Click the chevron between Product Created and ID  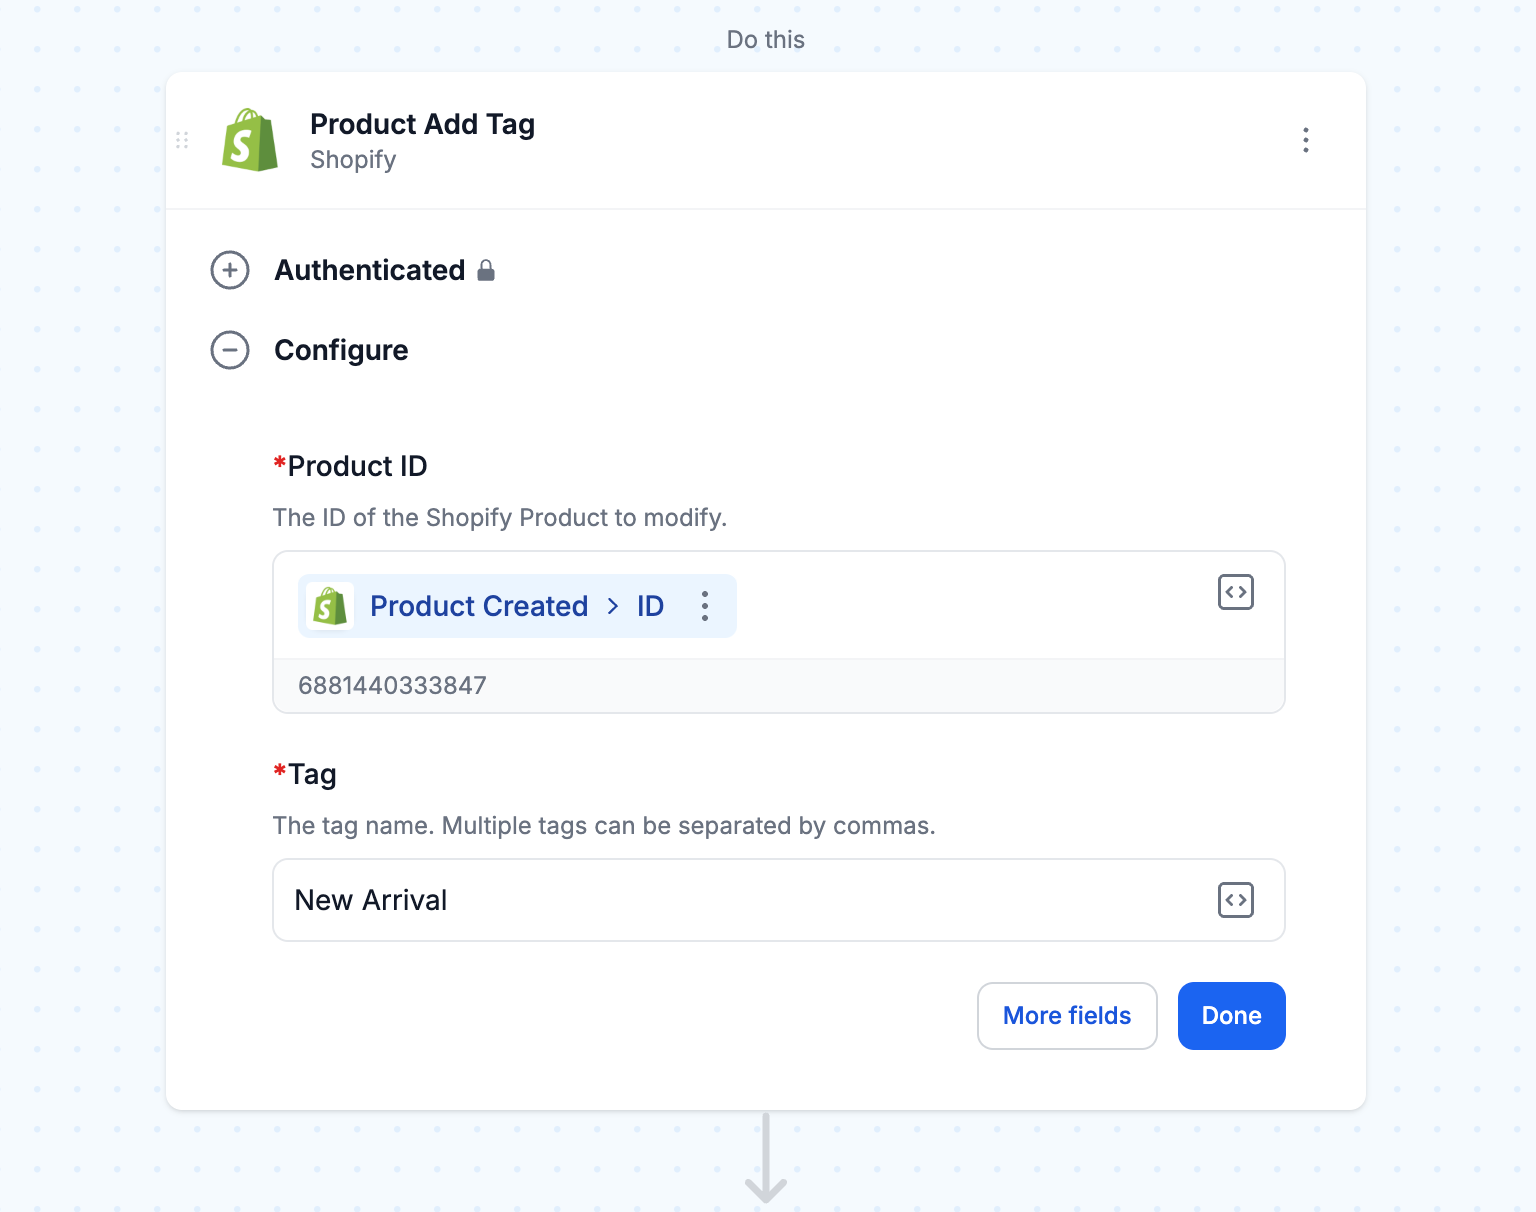point(613,606)
